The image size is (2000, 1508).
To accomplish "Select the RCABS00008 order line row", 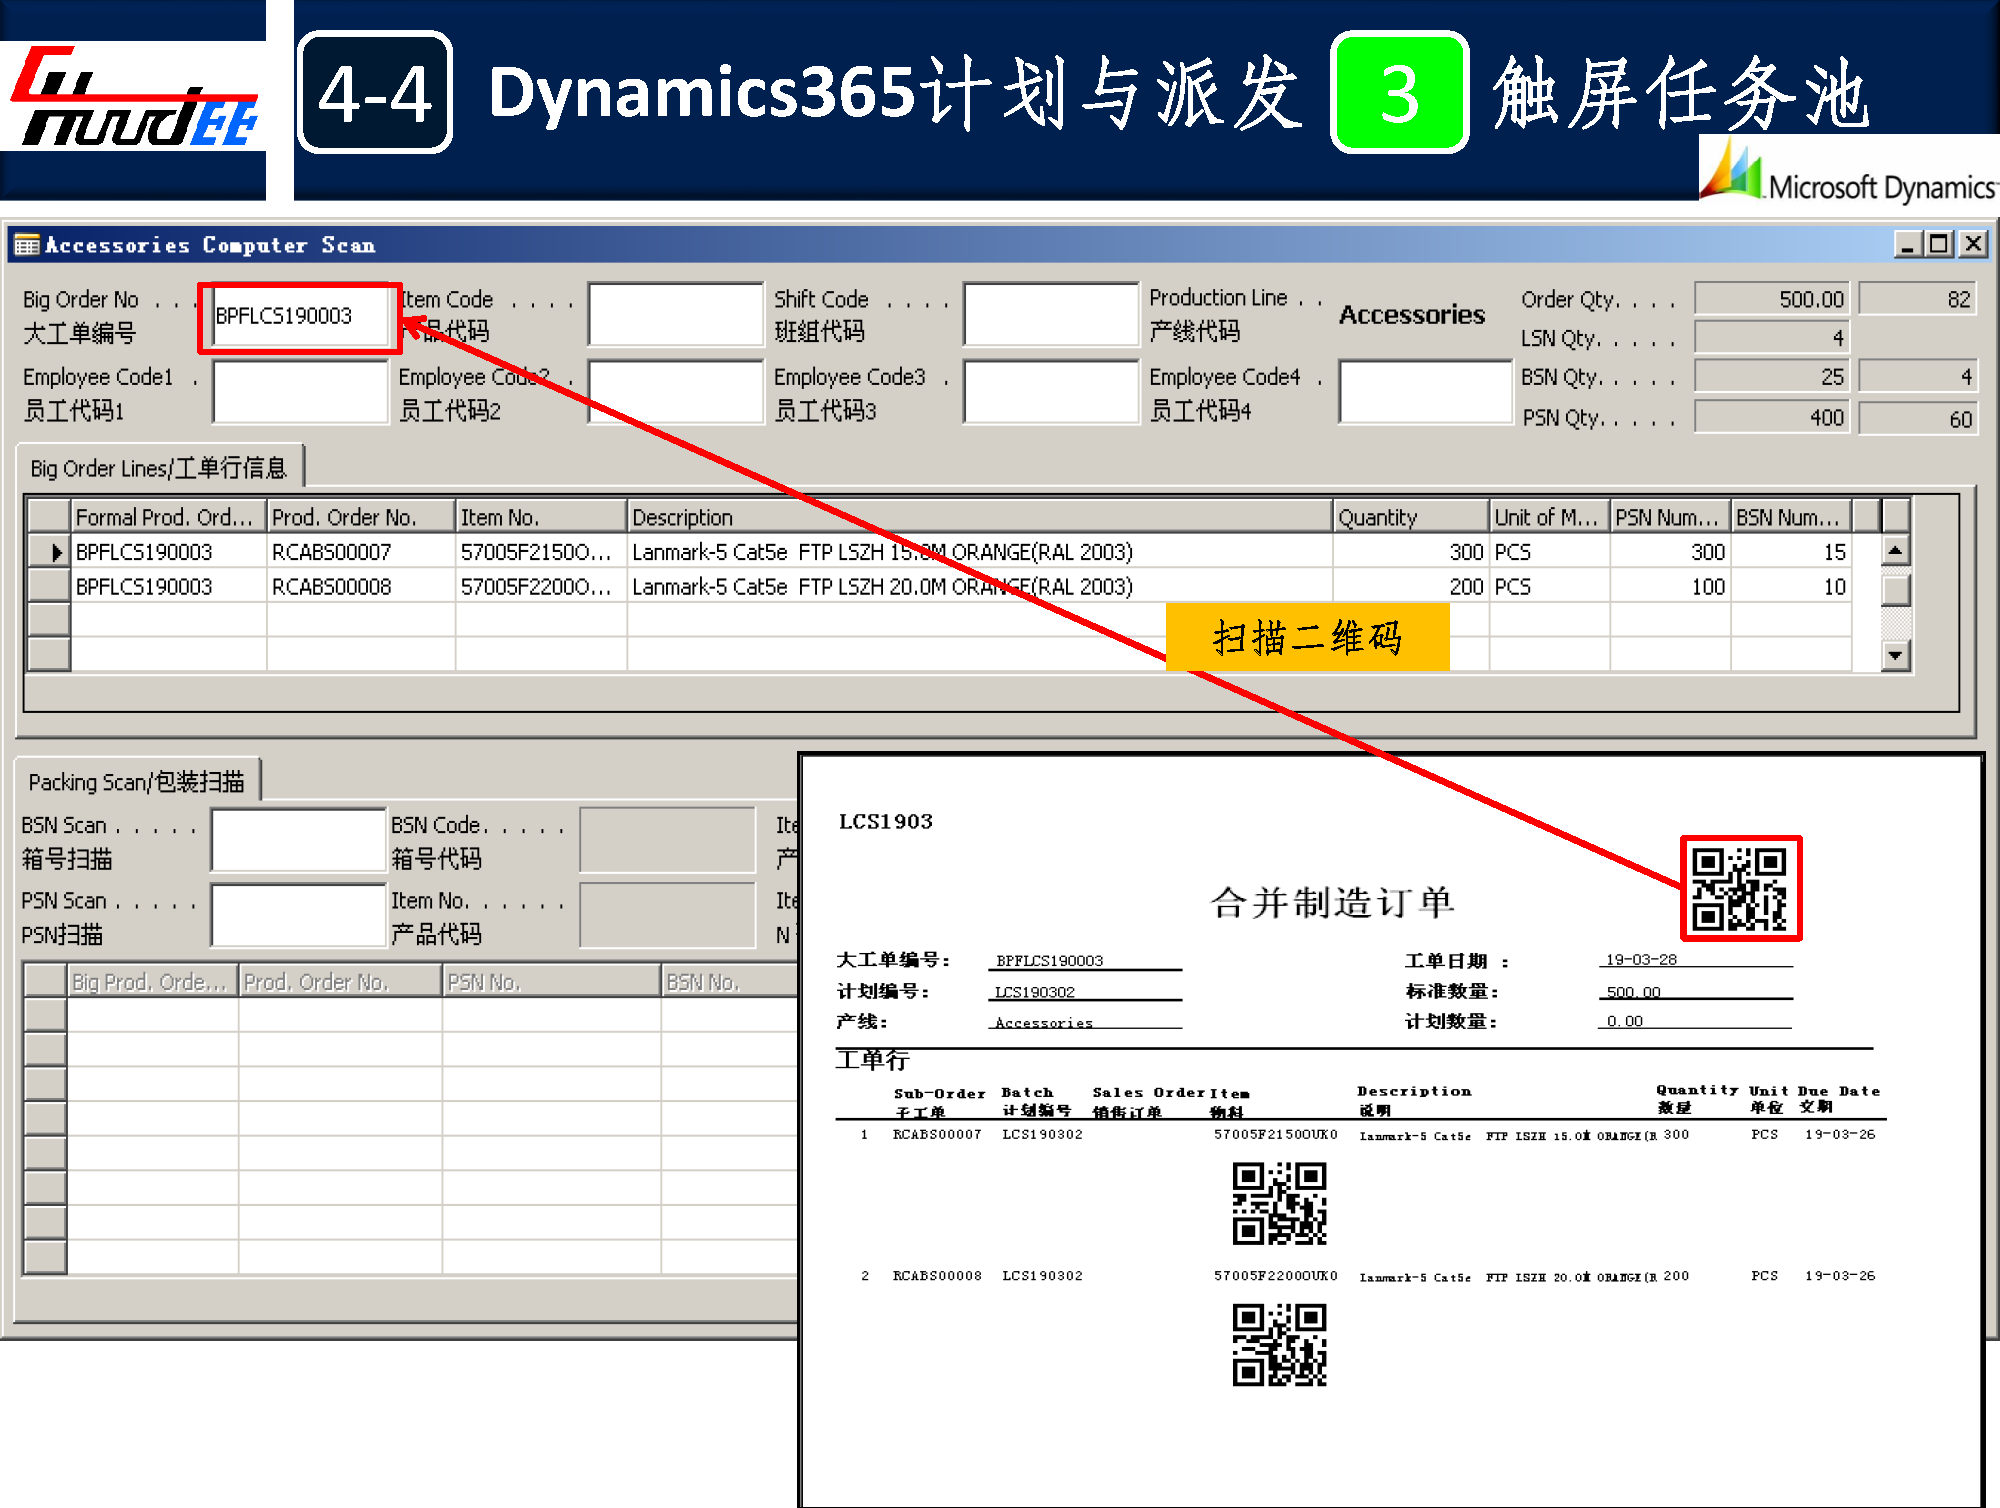I will click(332, 587).
